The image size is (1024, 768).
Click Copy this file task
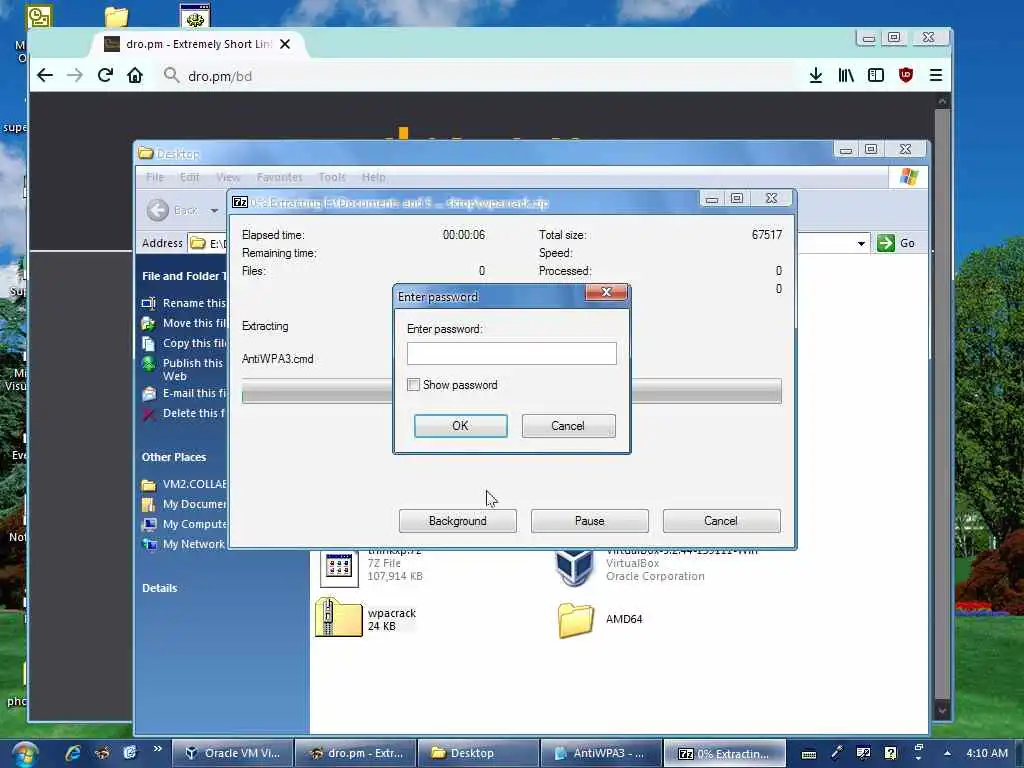(184, 344)
